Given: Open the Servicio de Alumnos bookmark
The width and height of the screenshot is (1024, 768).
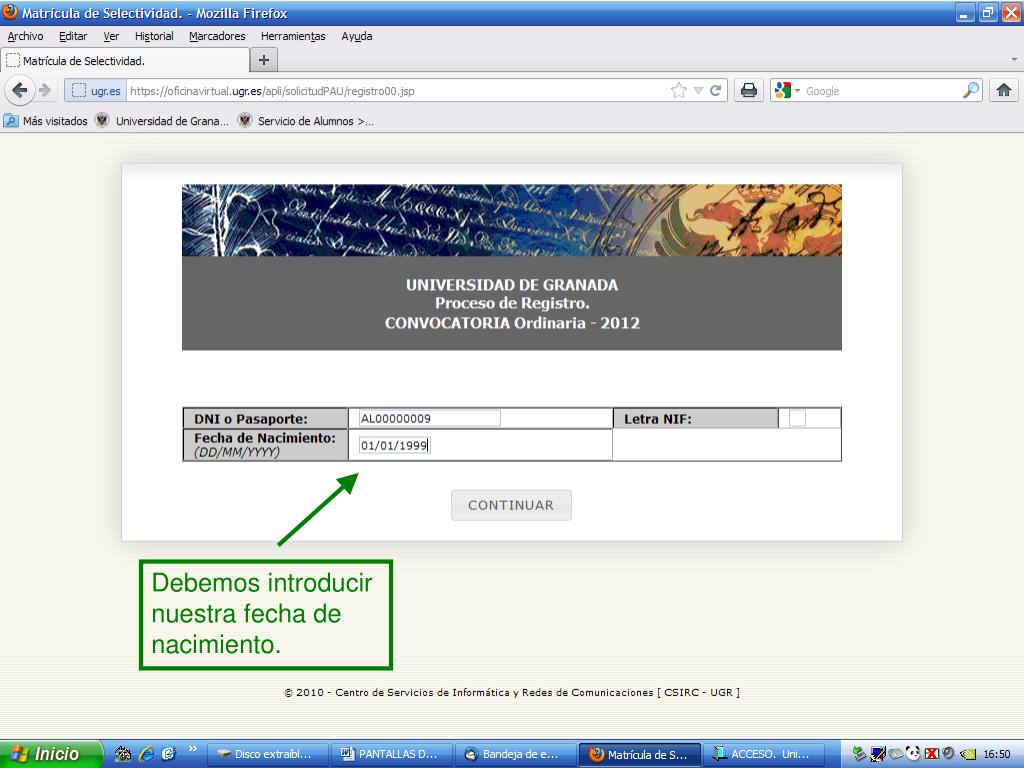Looking at the screenshot, I should [x=306, y=121].
